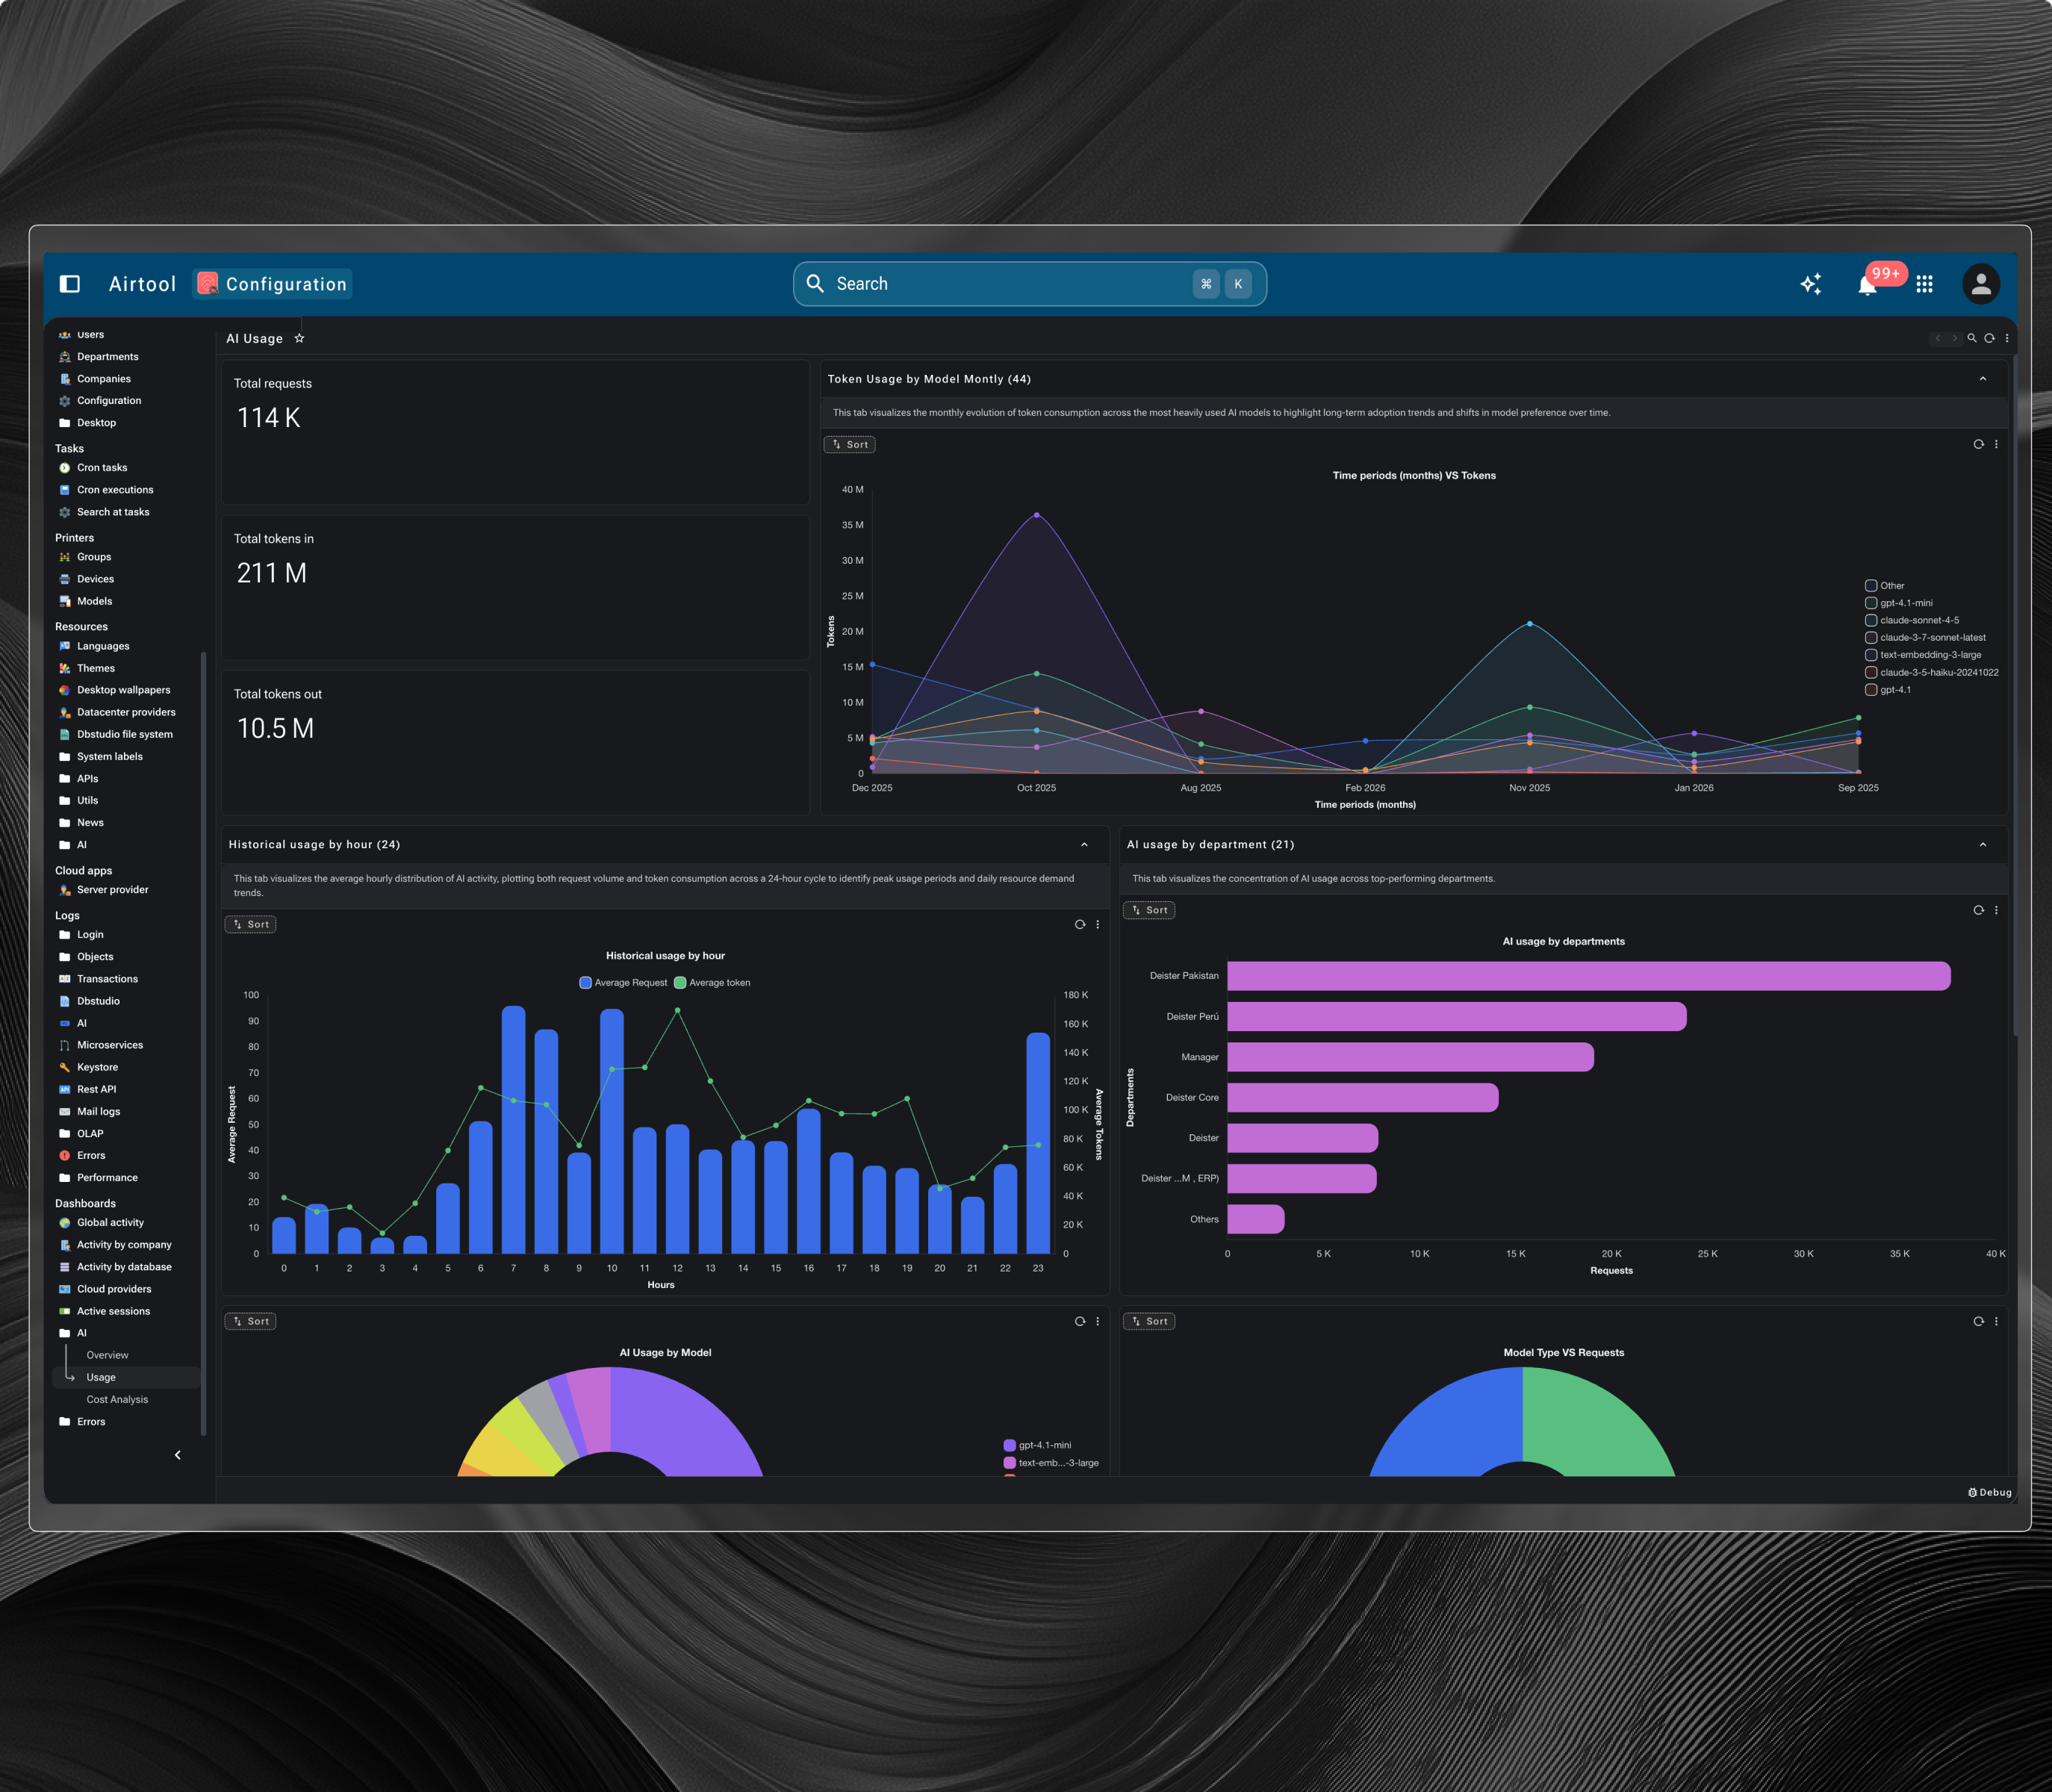Viewport: 2052px width, 1792px height.
Task: Refresh the Token Usage chart
Action: click(x=1978, y=444)
